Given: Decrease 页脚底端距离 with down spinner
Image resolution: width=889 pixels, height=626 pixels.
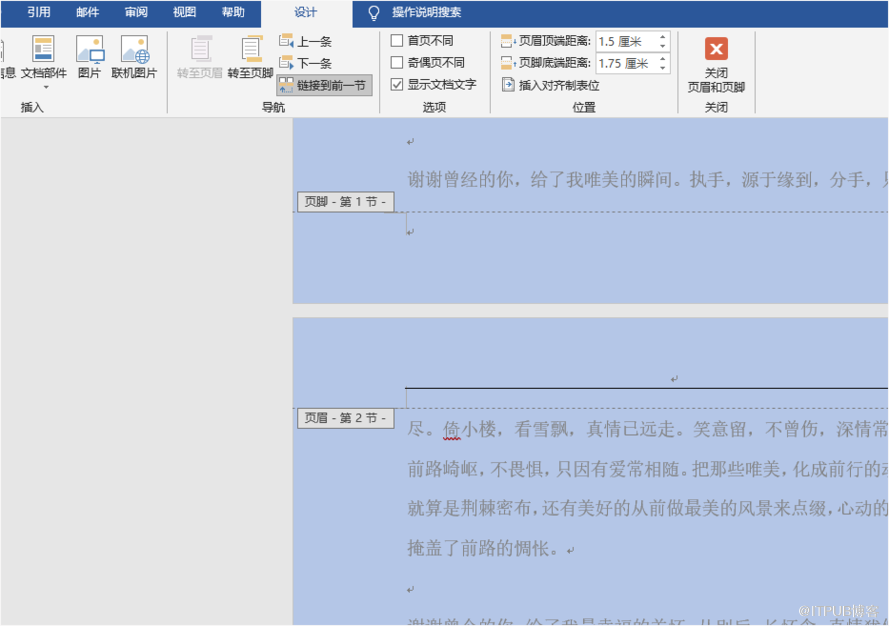Looking at the screenshot, I should [662, 69].
